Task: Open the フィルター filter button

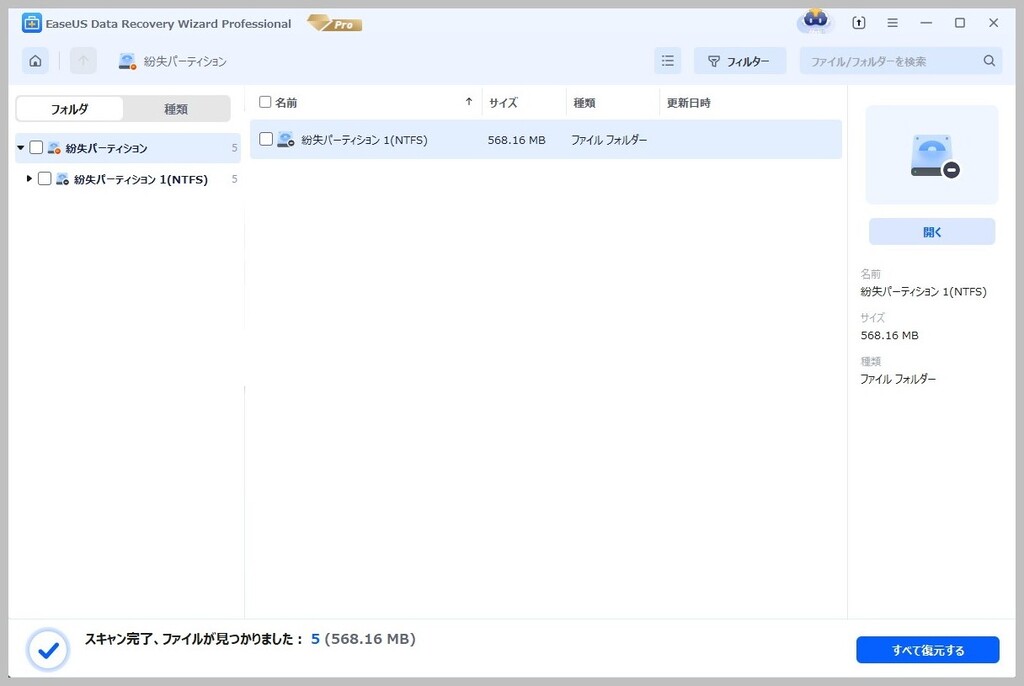Action: [739, 61]
